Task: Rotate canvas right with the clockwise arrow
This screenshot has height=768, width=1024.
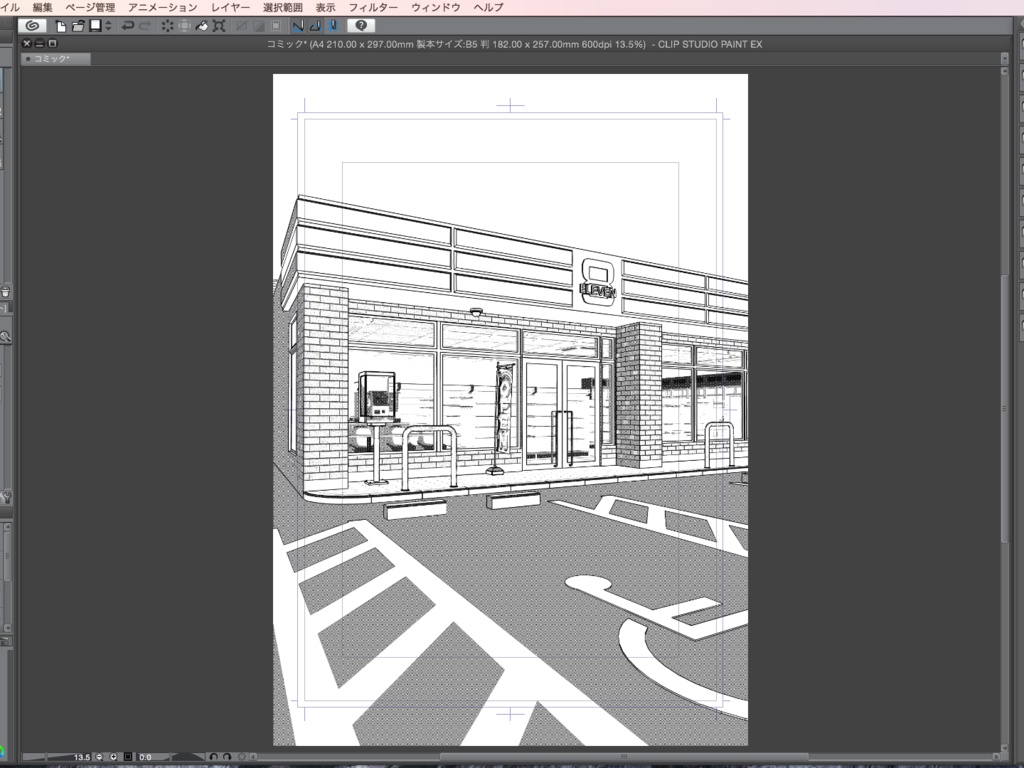Action: pyautogui.click(x=227, y=757)
